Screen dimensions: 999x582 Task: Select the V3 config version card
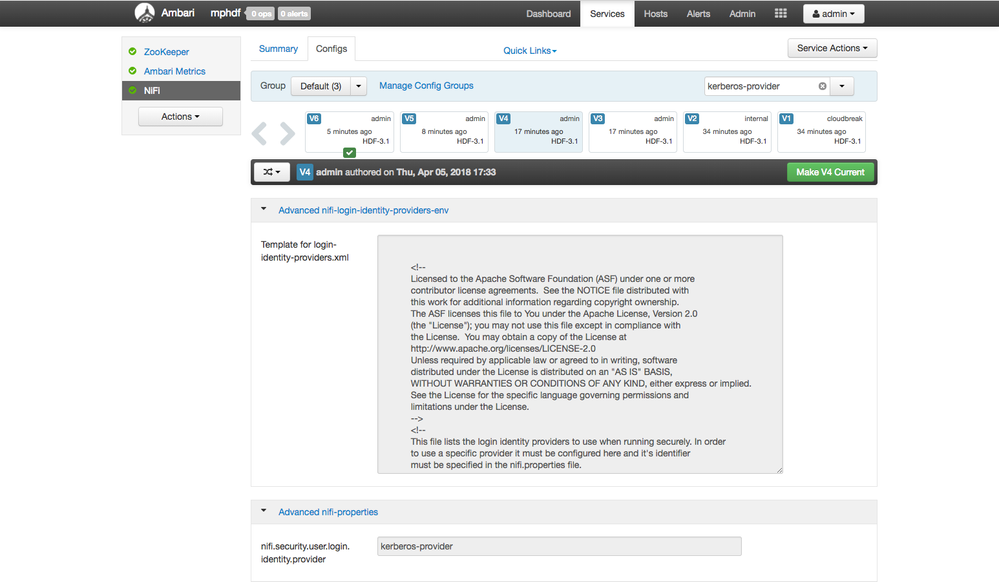(x=633, y=132)
